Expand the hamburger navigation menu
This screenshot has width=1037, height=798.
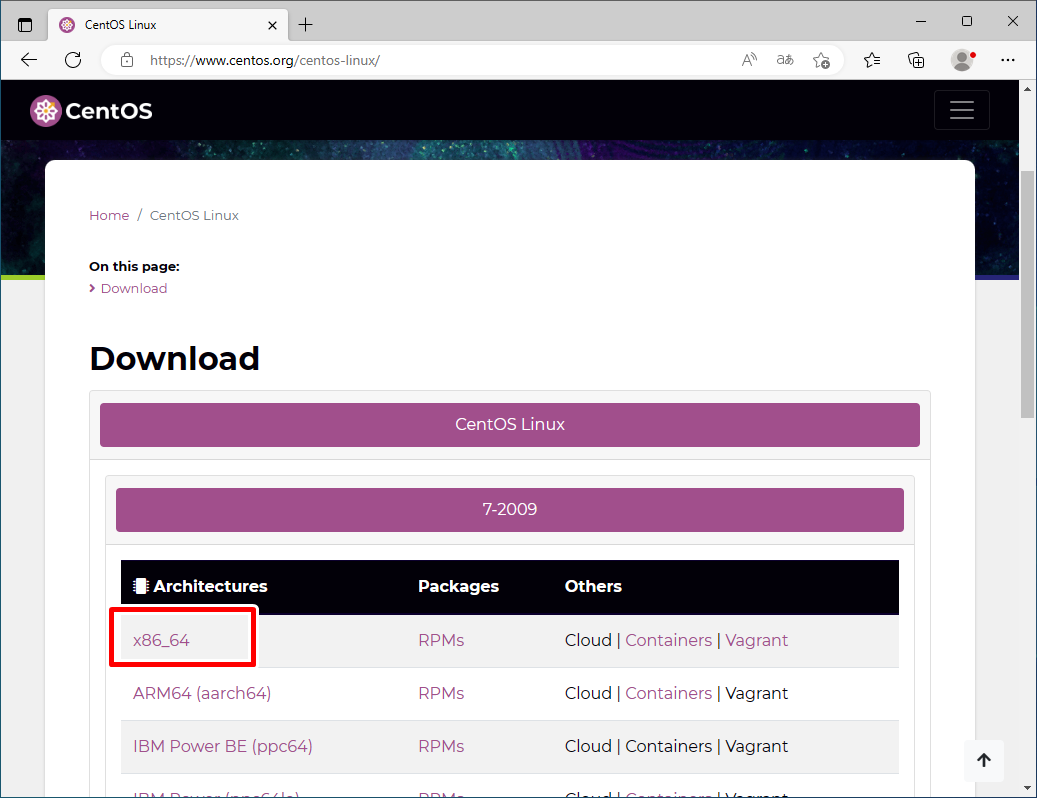coord(962,110)
